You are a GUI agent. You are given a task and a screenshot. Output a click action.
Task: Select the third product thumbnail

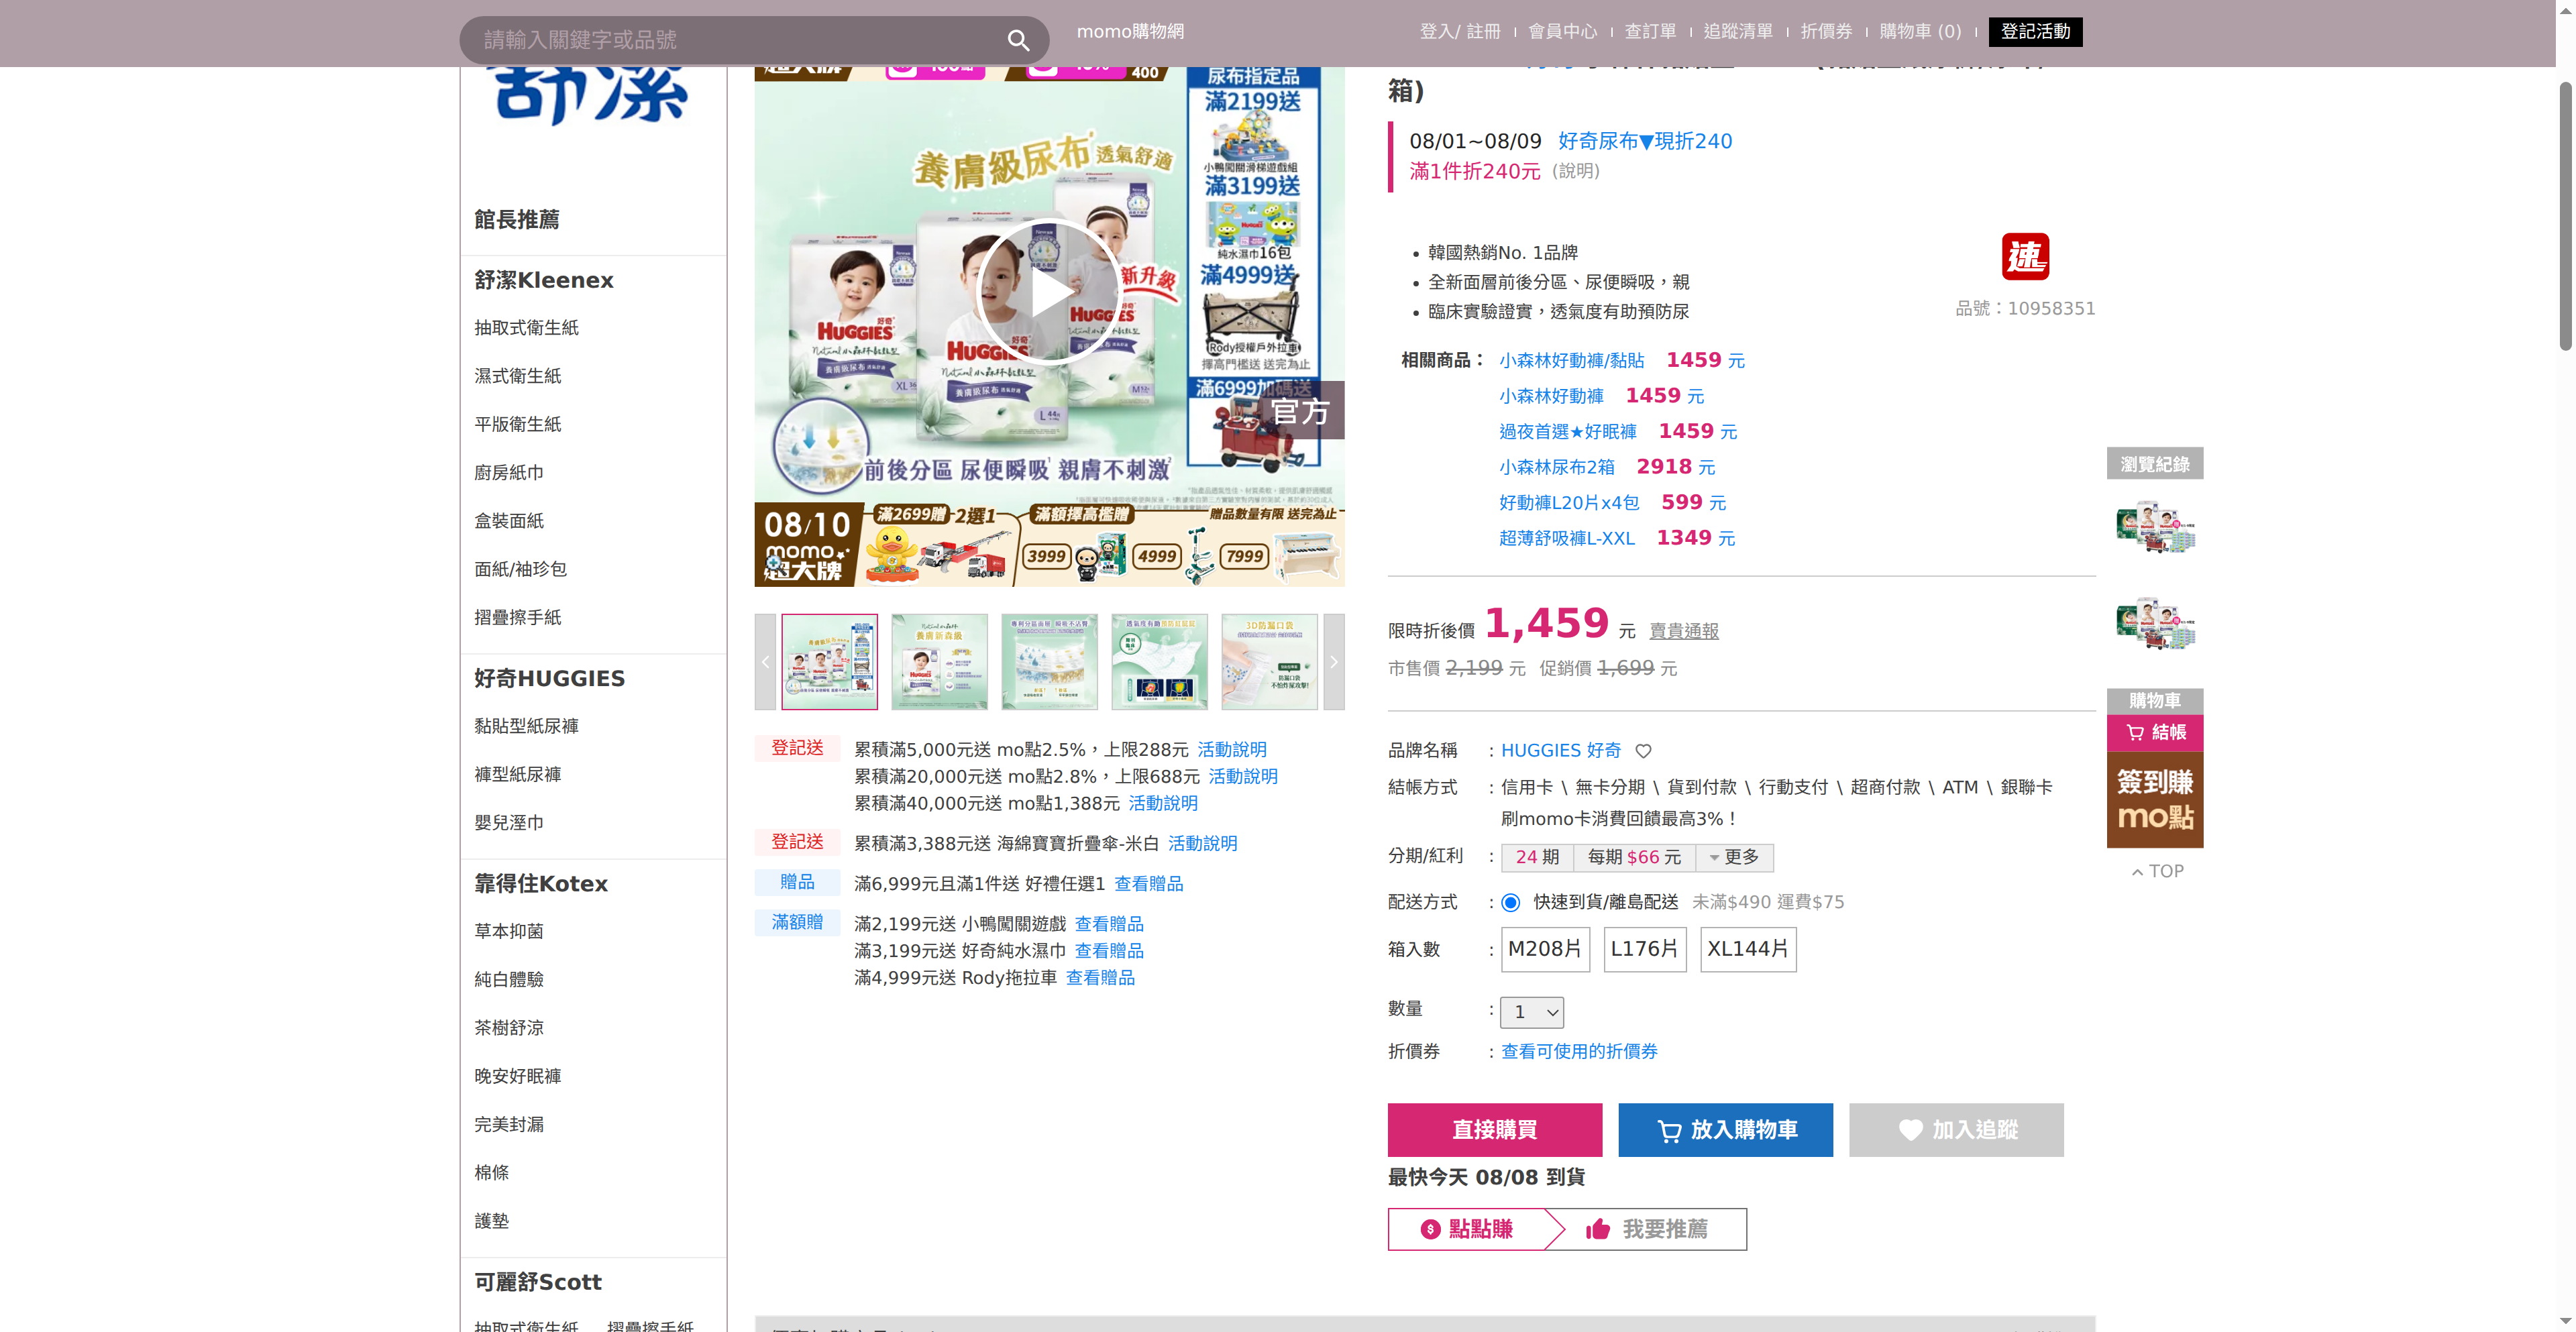click(1049, 662)
